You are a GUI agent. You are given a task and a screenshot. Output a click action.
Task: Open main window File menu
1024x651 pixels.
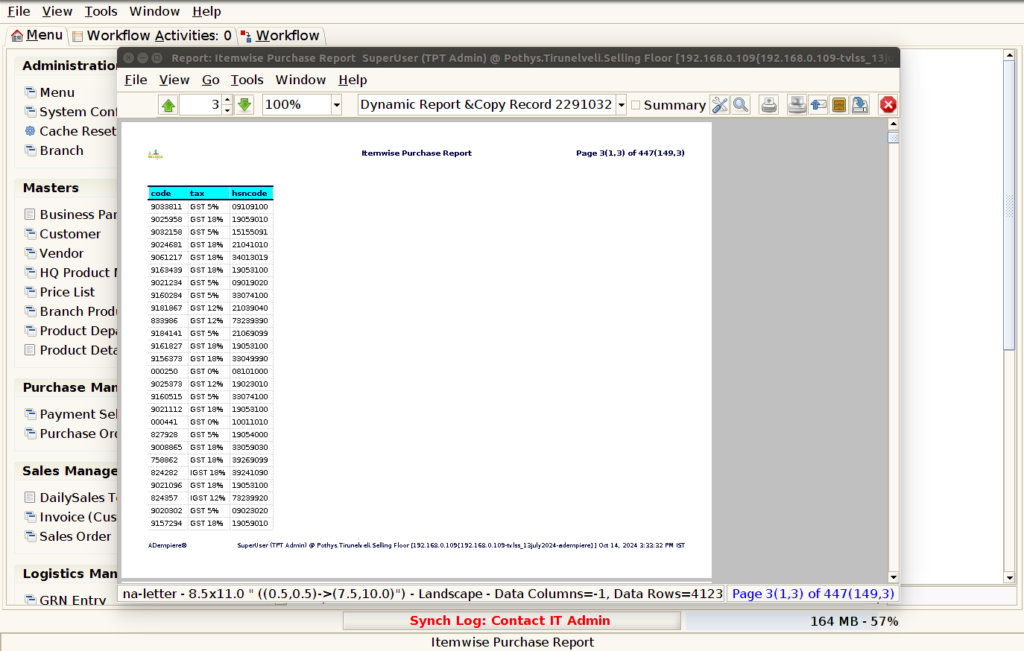click(18, 11)
